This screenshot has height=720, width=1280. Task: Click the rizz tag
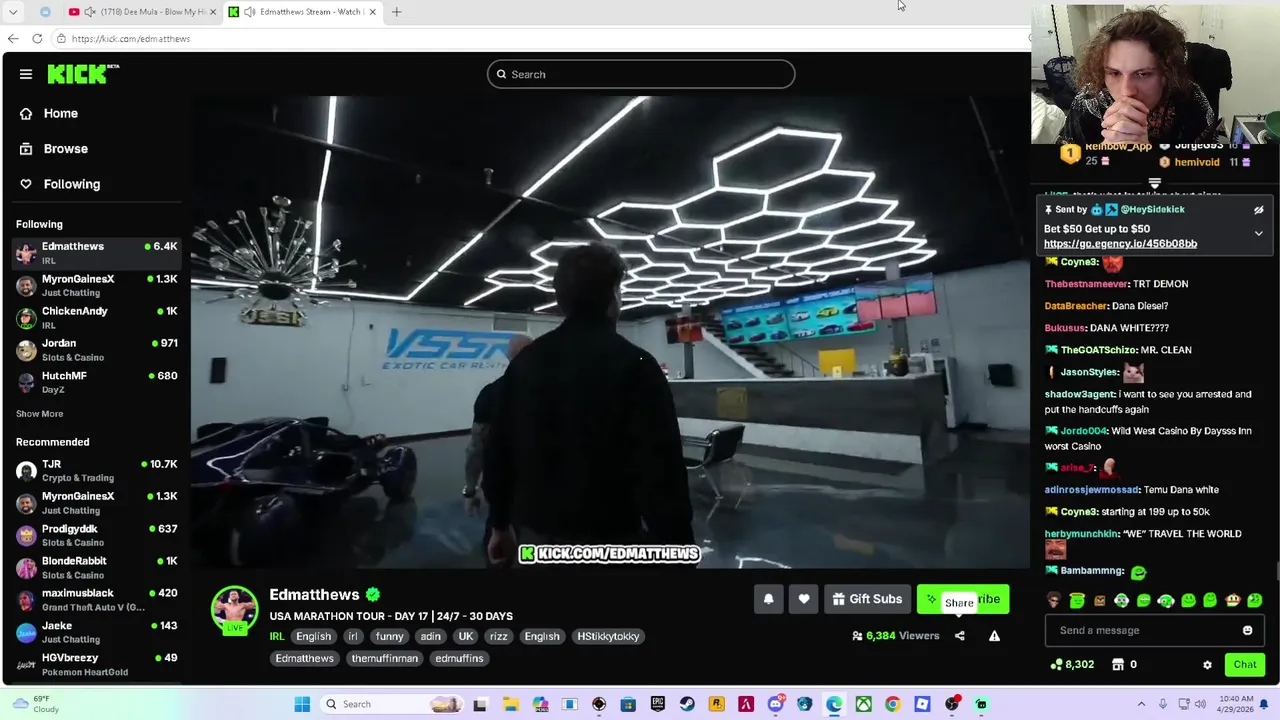(x=498, y=636)
